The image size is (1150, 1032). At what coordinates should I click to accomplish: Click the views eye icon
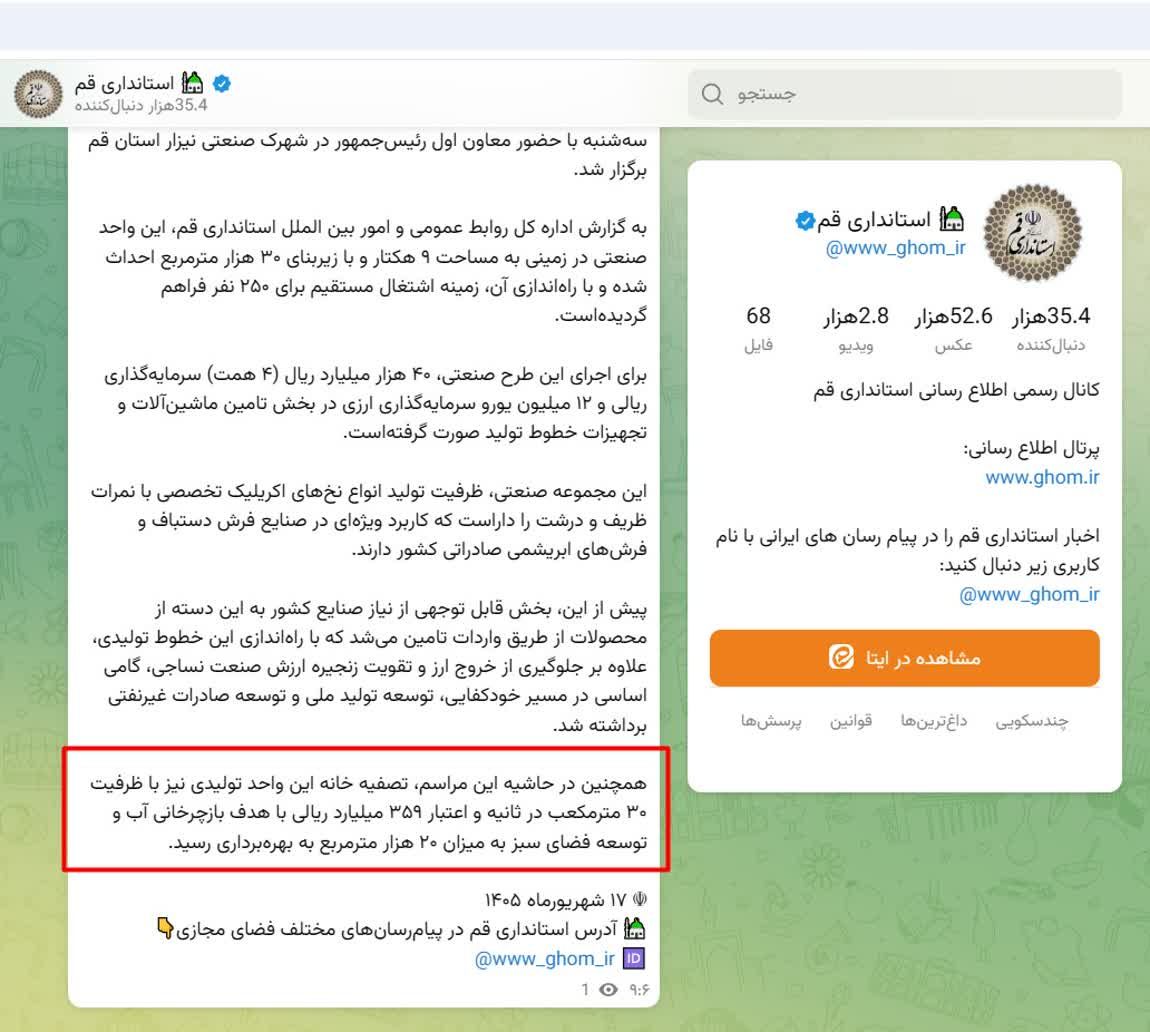pos(608,989)
